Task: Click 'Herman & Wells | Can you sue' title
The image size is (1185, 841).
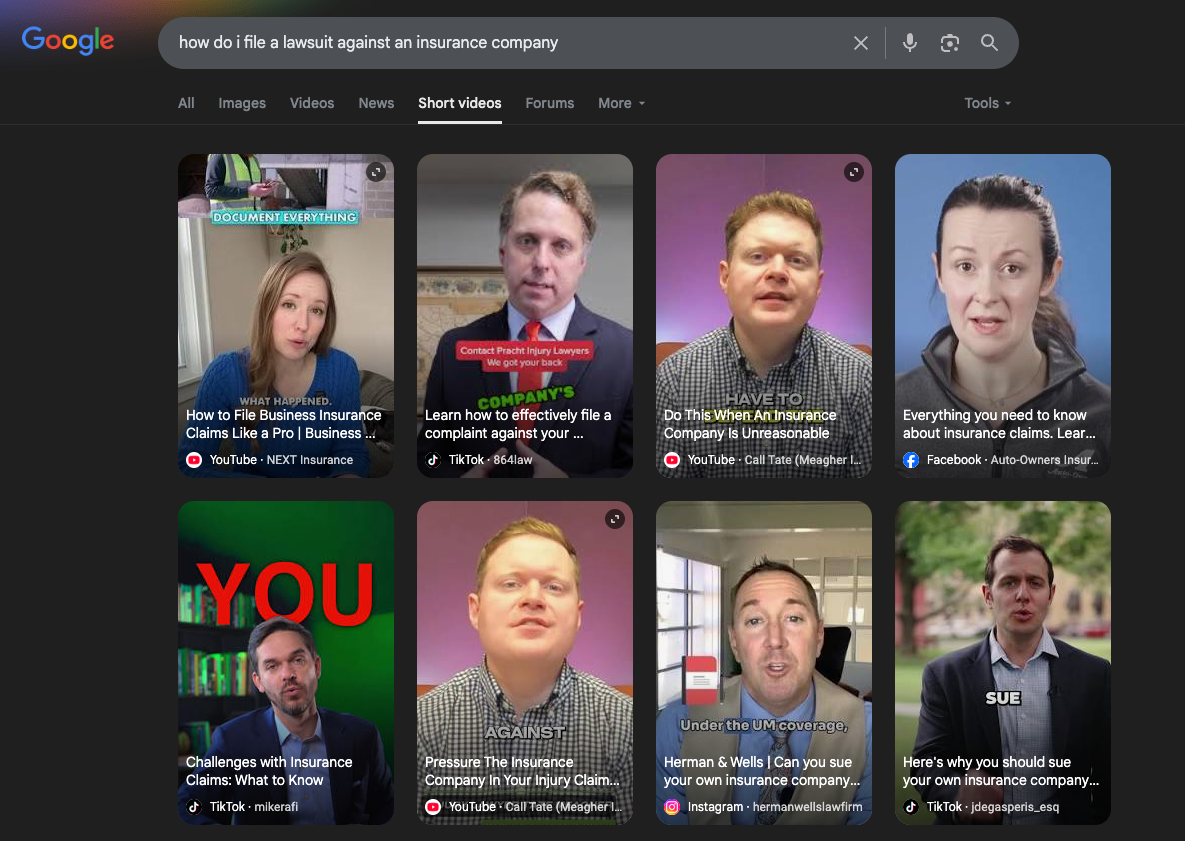Action: click(762, 771)
